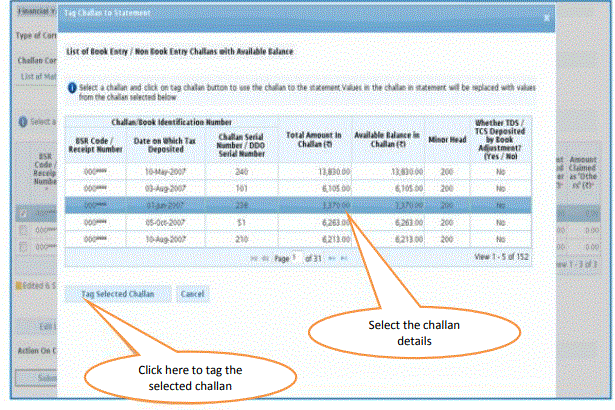
Task: Click the BSR Code / Receipt Number header
Action: [x=95, y=149]
